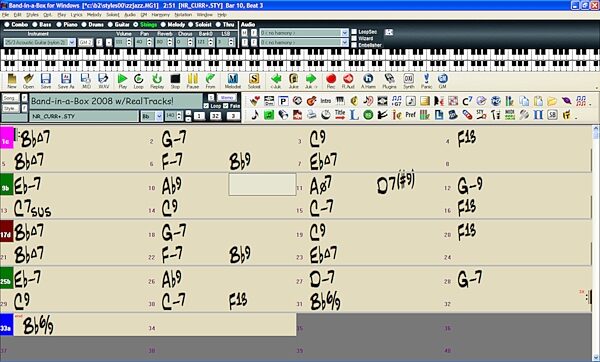The width and height of the screenshot is (600, 362).
Task: Click the SB icon
Action: click(552, 114)
